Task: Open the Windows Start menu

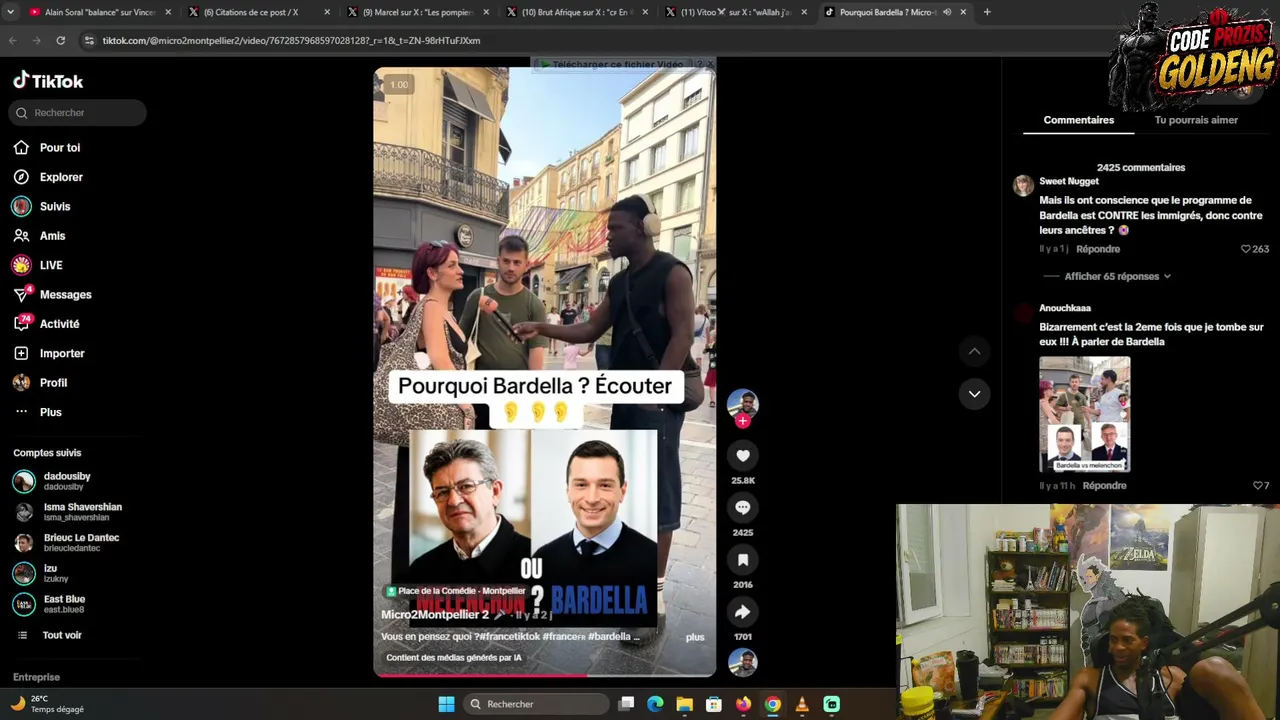Action: click(446, 704)
